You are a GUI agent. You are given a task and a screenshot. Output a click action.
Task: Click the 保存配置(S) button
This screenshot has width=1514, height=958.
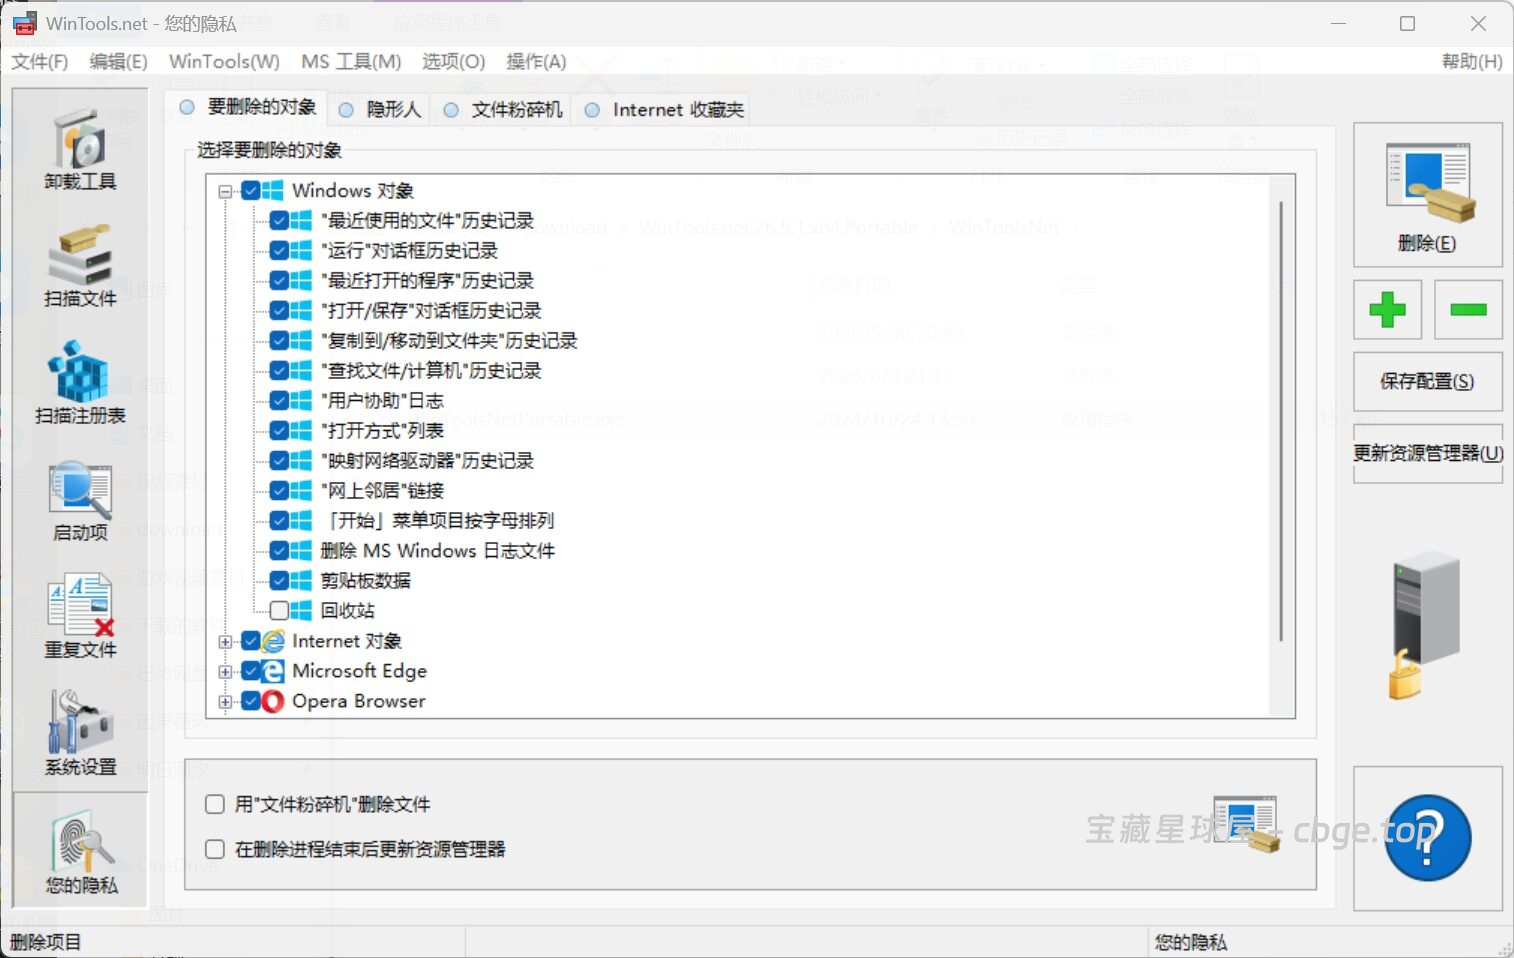click(x=1428, y=382)
